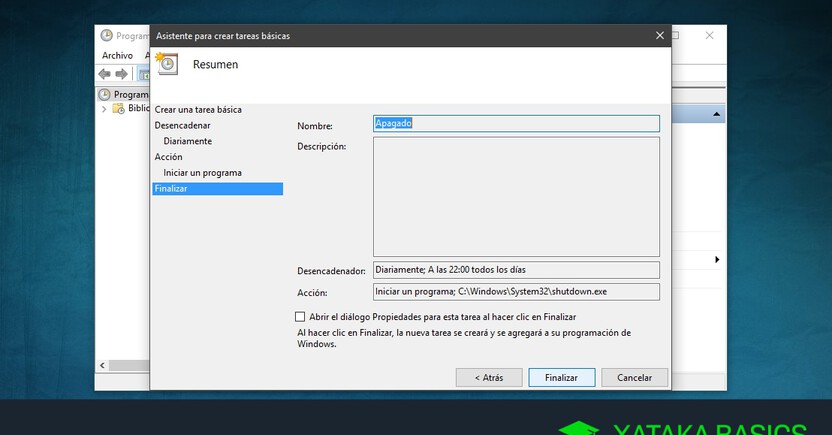This screenshot has height=435, width=832.
Task: Close the basic task wizard dialog
Action: click(659, 35)
